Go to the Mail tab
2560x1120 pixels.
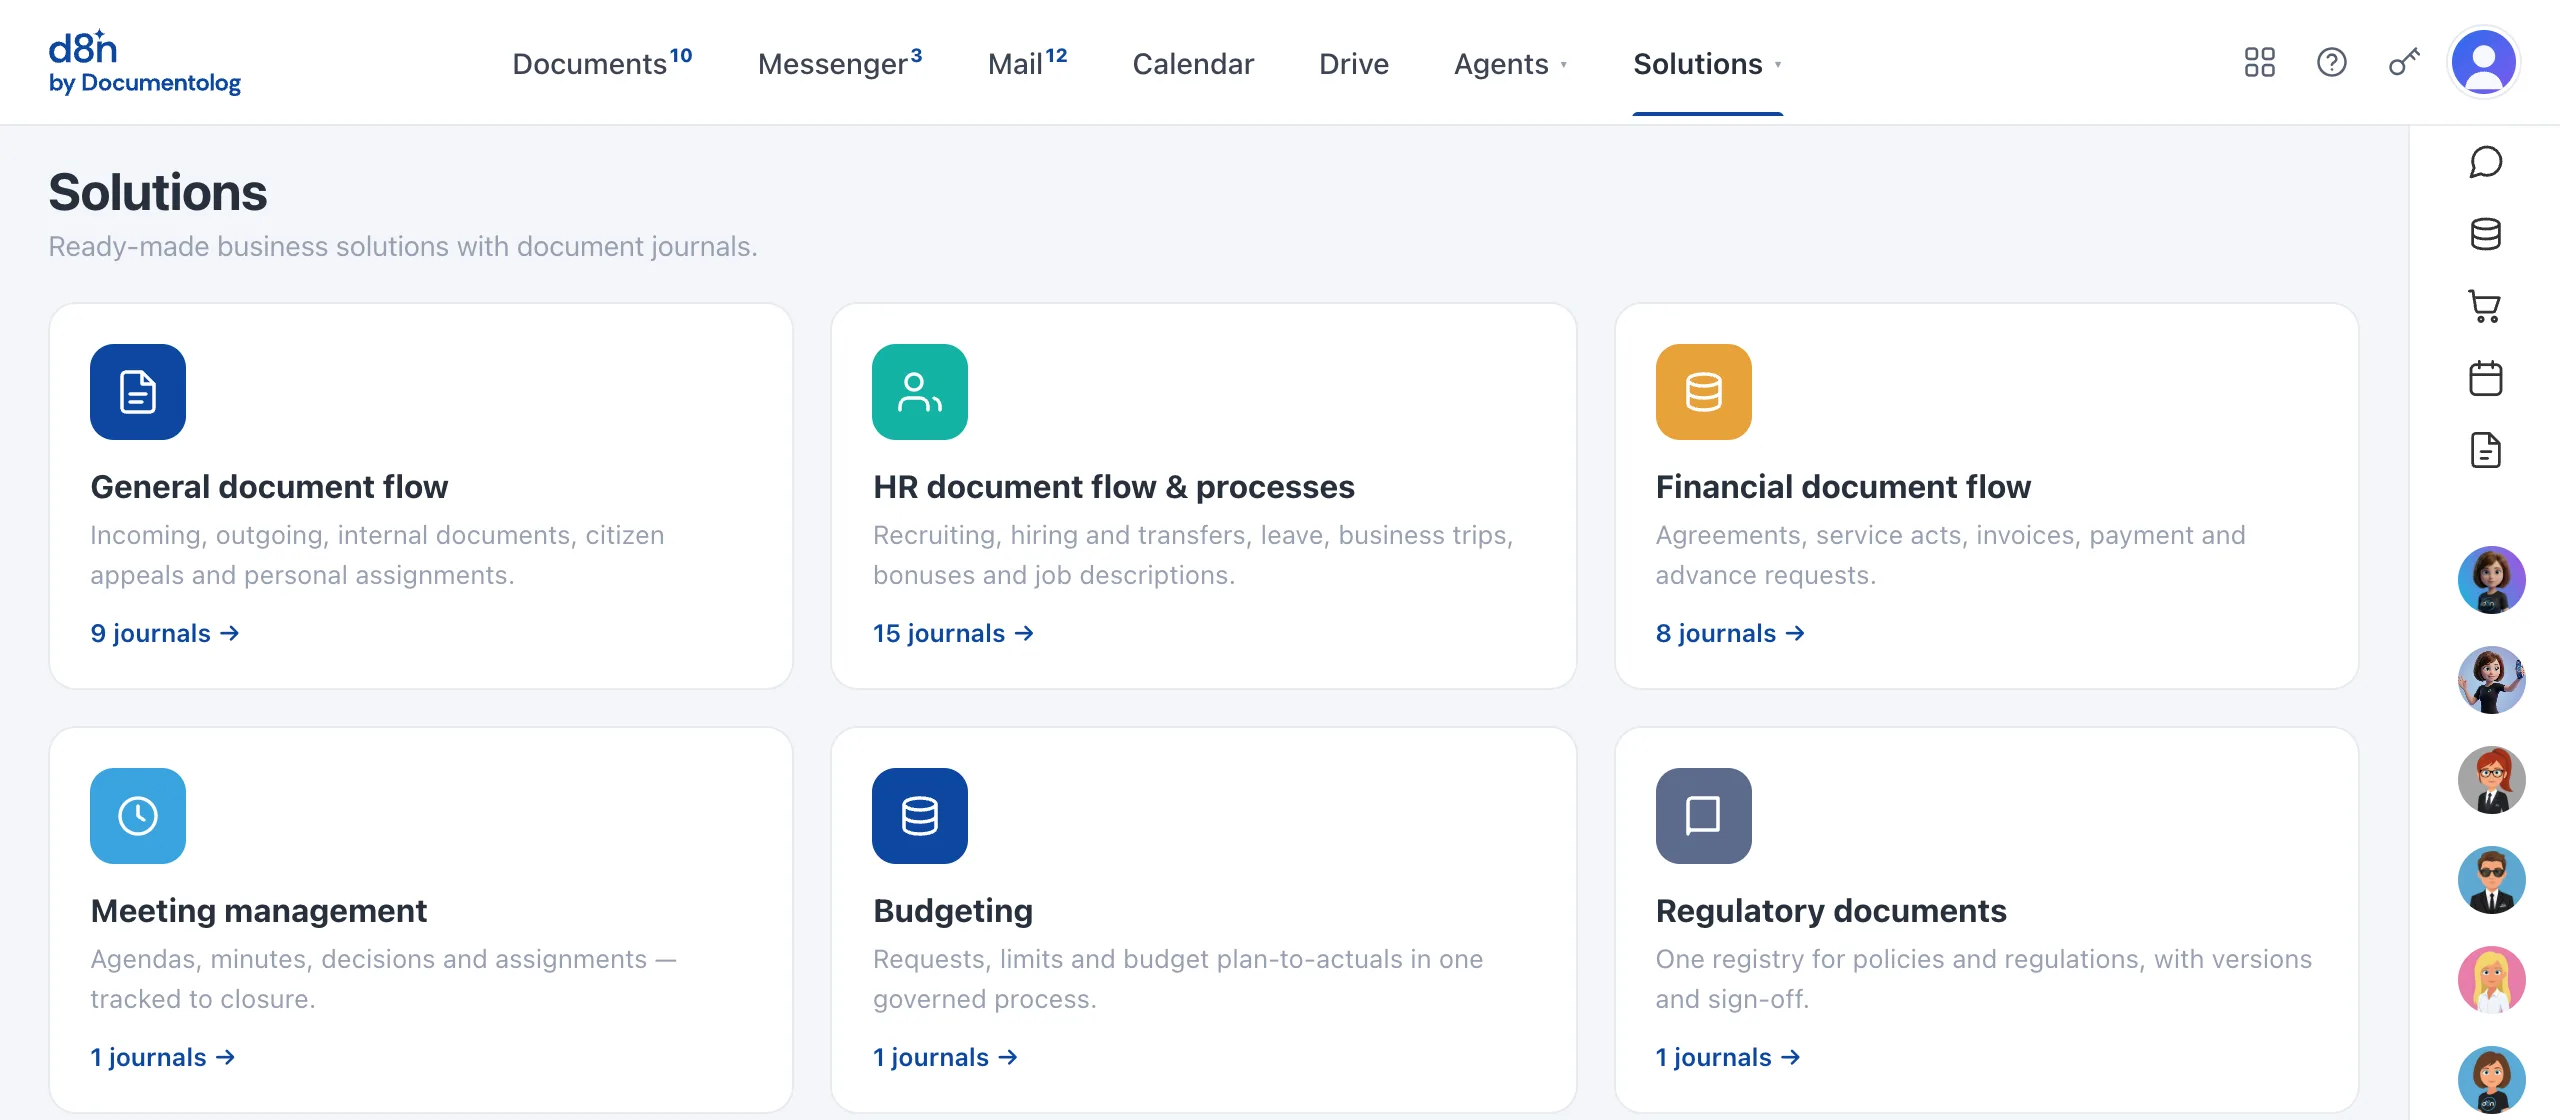(x=1027, y=63)
